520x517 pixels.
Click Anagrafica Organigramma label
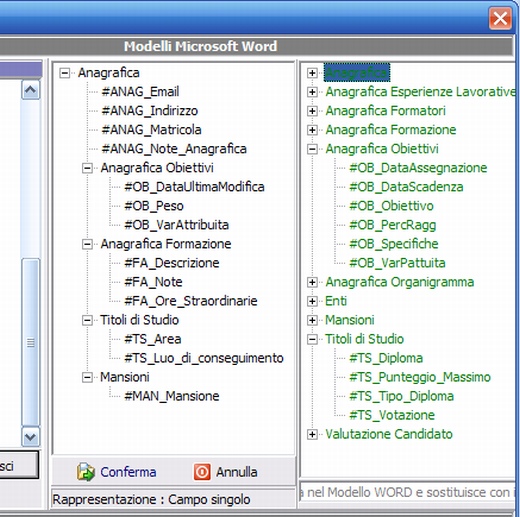tap(400, 282)
